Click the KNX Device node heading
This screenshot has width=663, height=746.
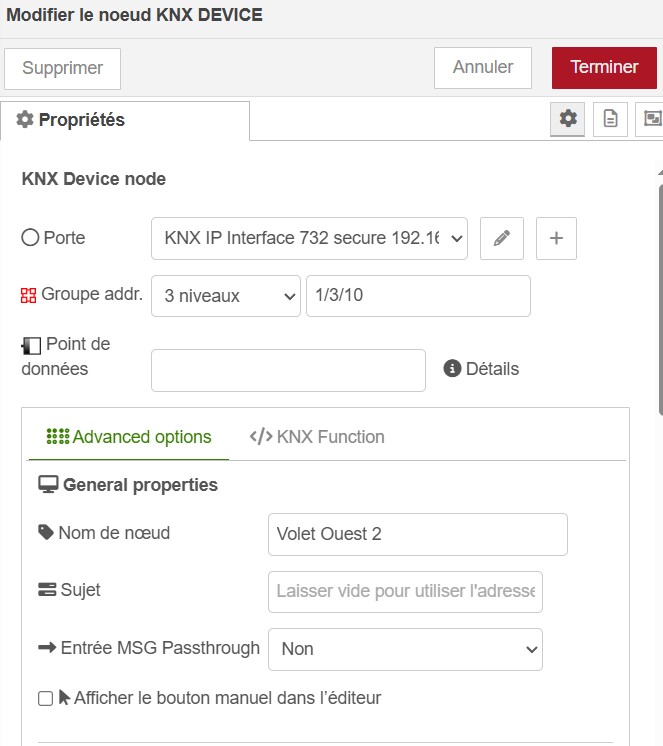click(x=94, y=179)
